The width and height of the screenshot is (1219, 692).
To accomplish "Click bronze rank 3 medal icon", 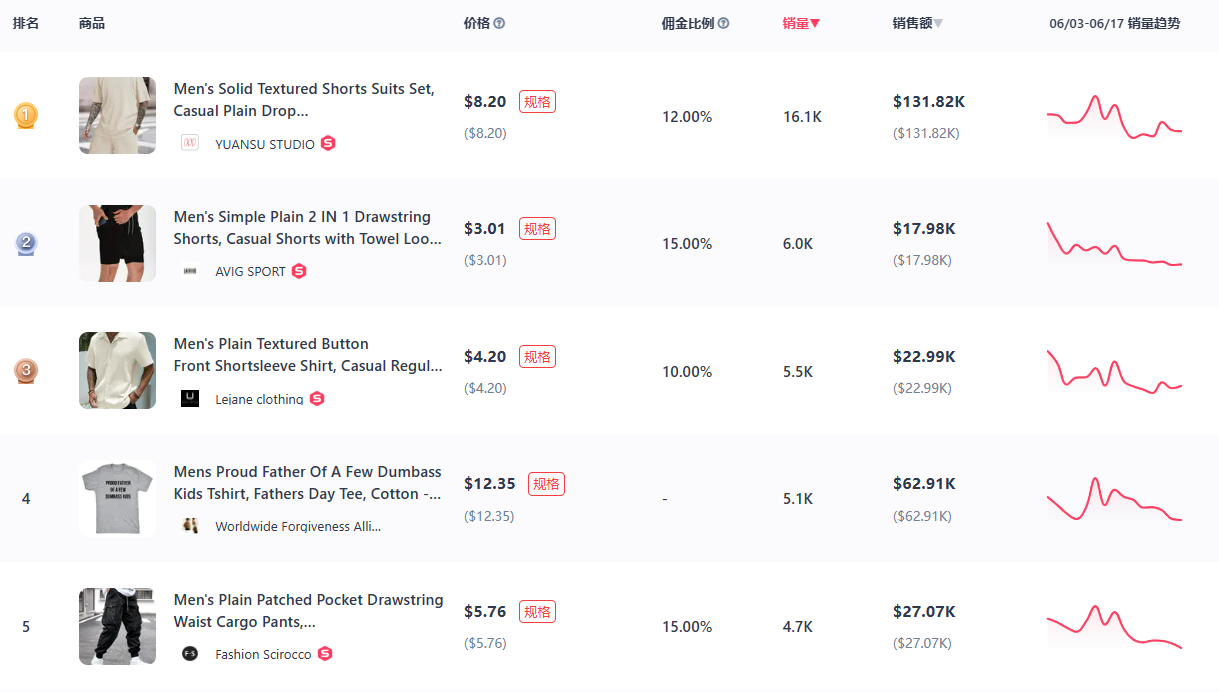I will click(x=26, y=371).
